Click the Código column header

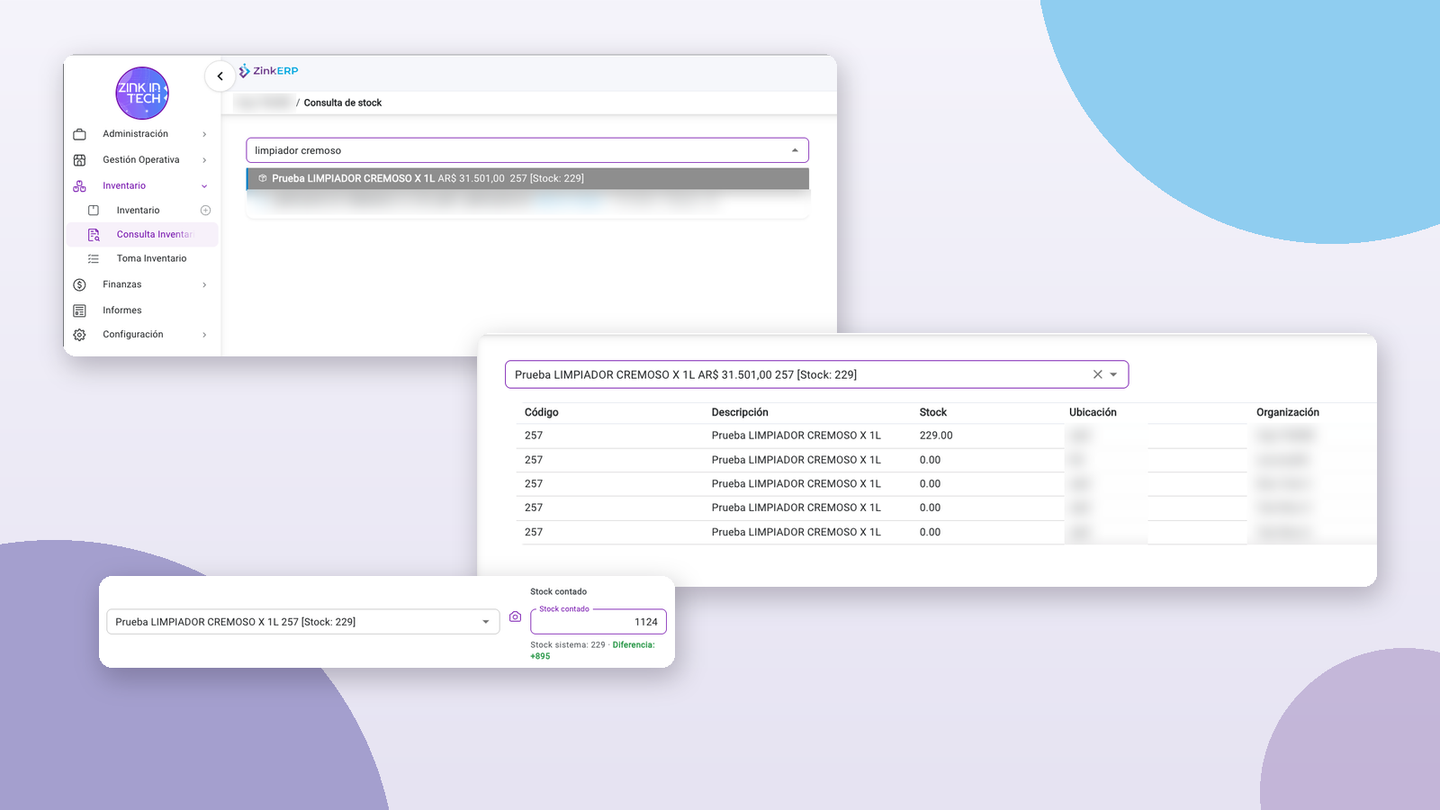[541, 412]
